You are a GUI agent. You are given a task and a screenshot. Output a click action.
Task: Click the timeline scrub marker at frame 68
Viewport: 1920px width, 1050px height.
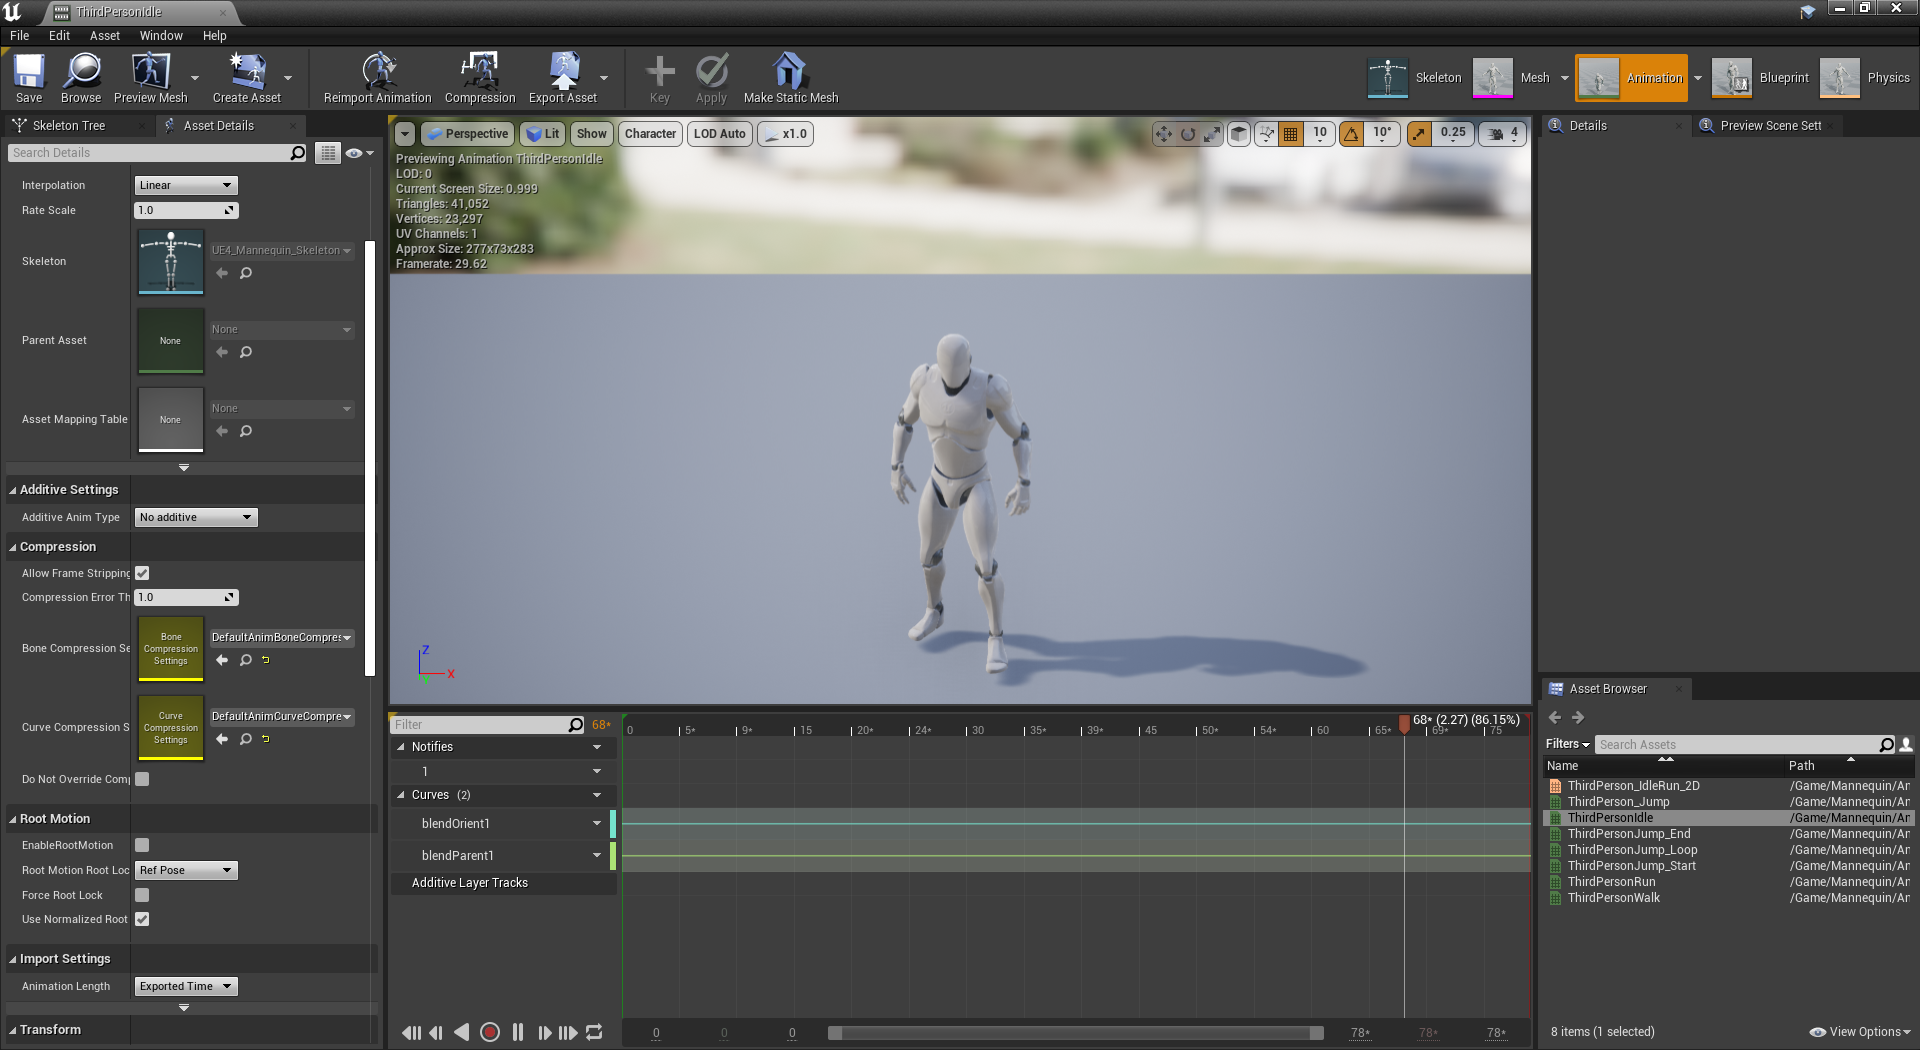pos(1404,722)
